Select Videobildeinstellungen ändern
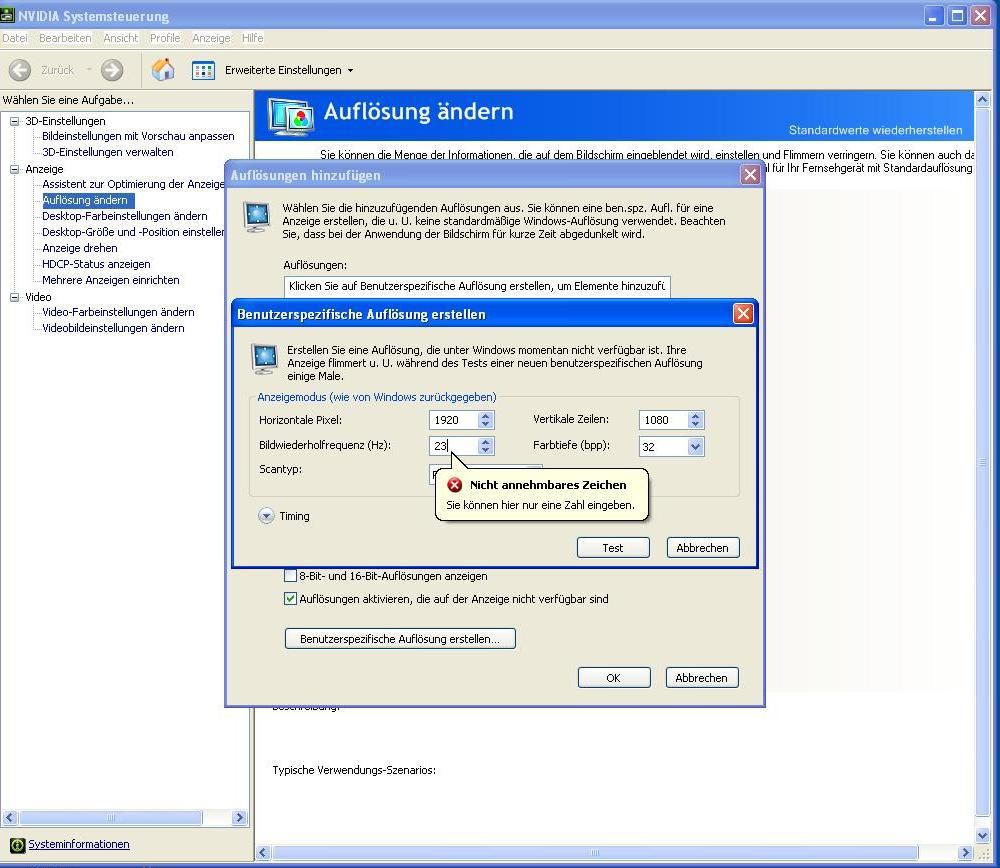Viewport: 1000px width, 868px height. point(114,328)
